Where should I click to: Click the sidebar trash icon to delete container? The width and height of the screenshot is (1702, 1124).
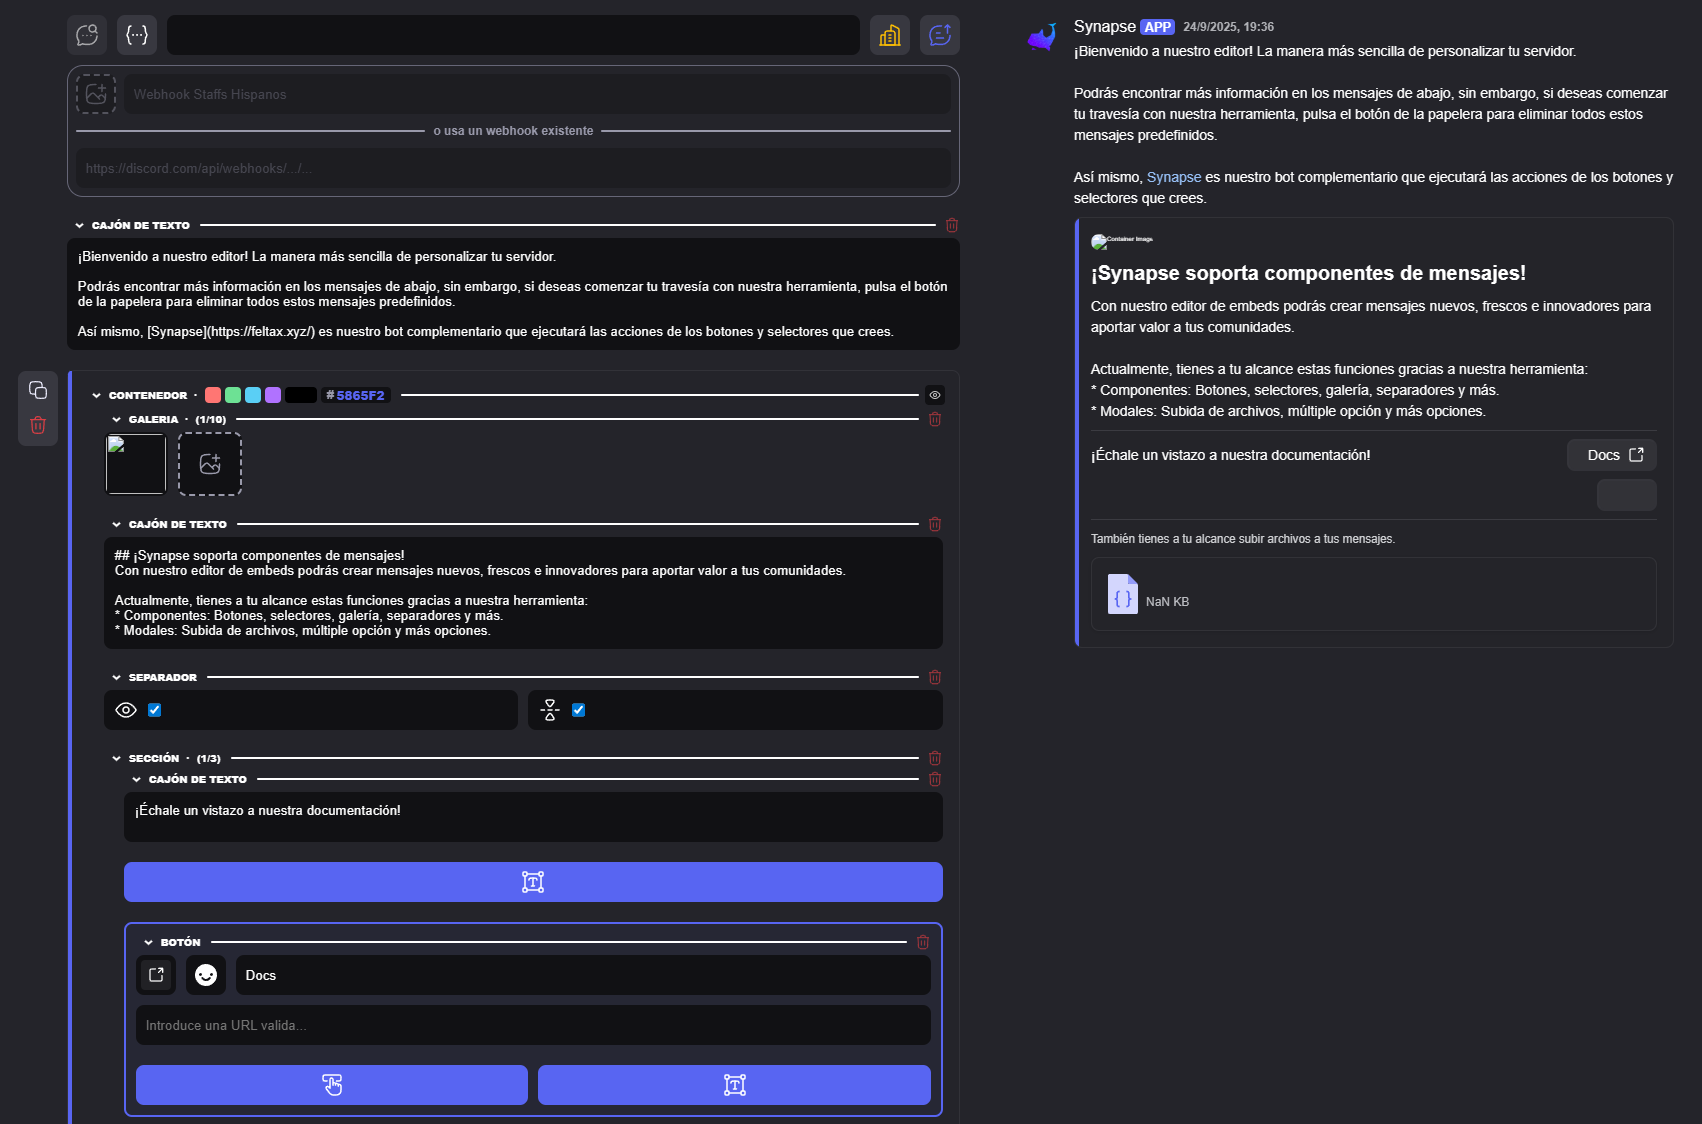38,425
